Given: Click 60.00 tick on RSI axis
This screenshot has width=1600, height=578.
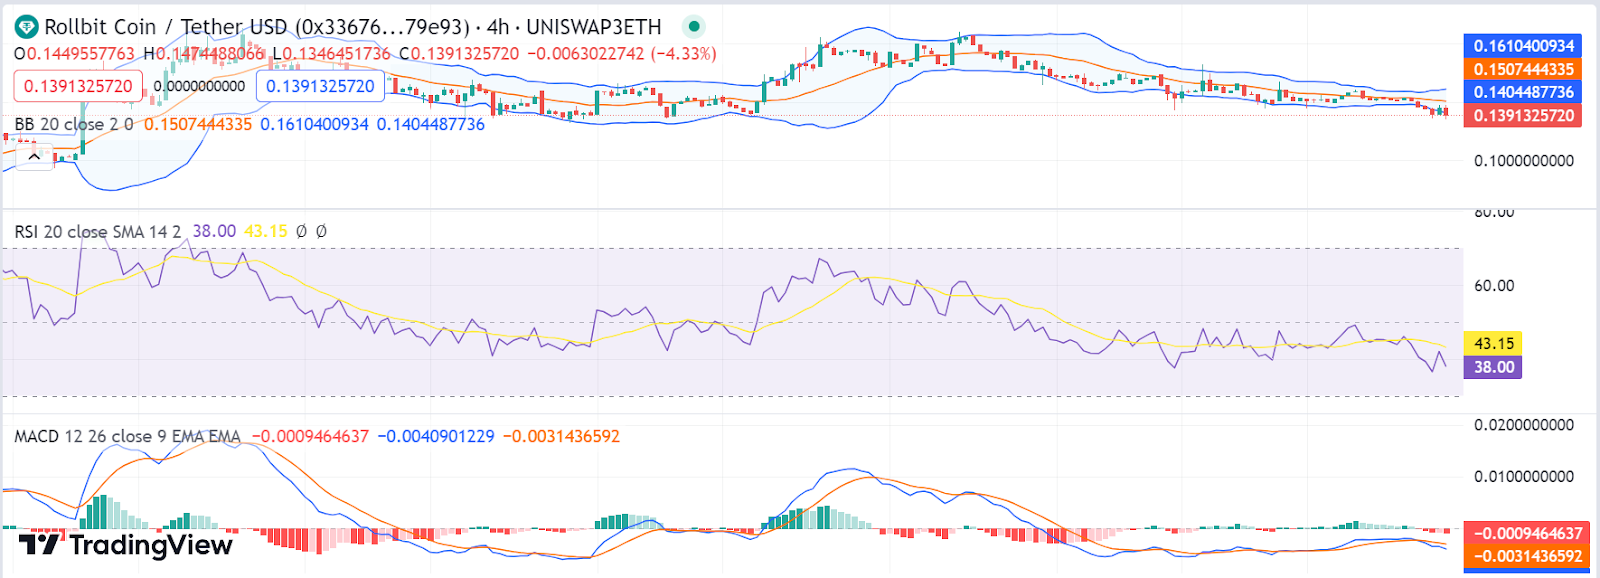Looking at the screenshot, I should coord(1494,286).
